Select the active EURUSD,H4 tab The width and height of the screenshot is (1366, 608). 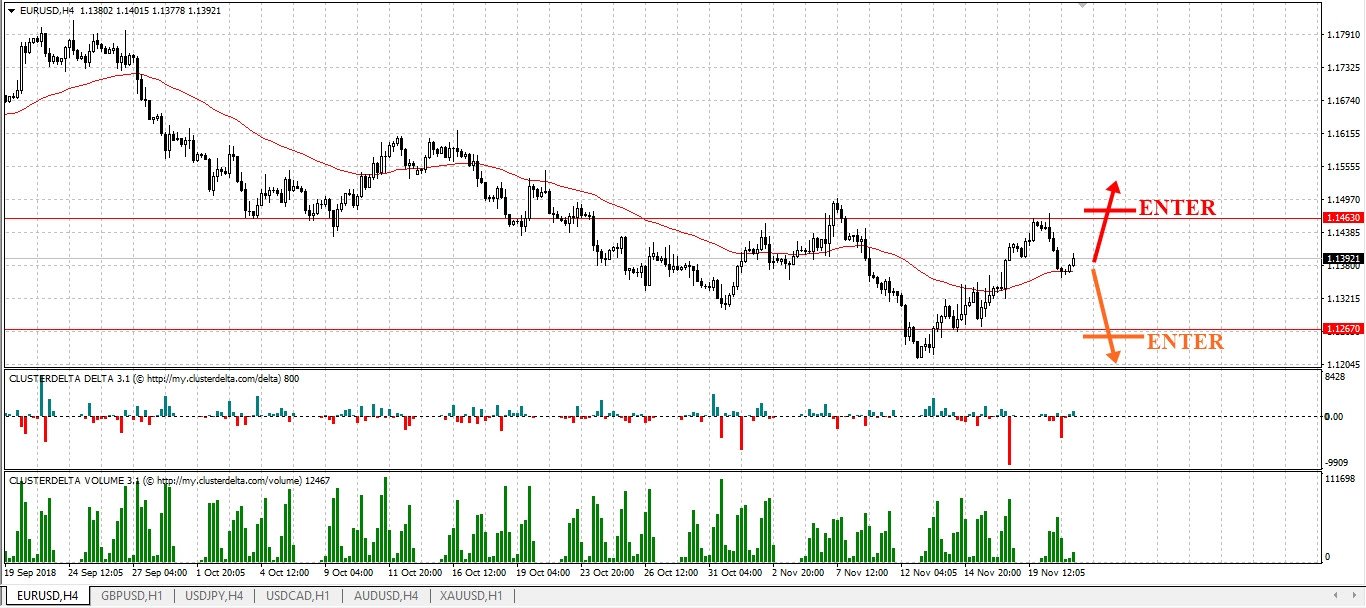[45, 596]
